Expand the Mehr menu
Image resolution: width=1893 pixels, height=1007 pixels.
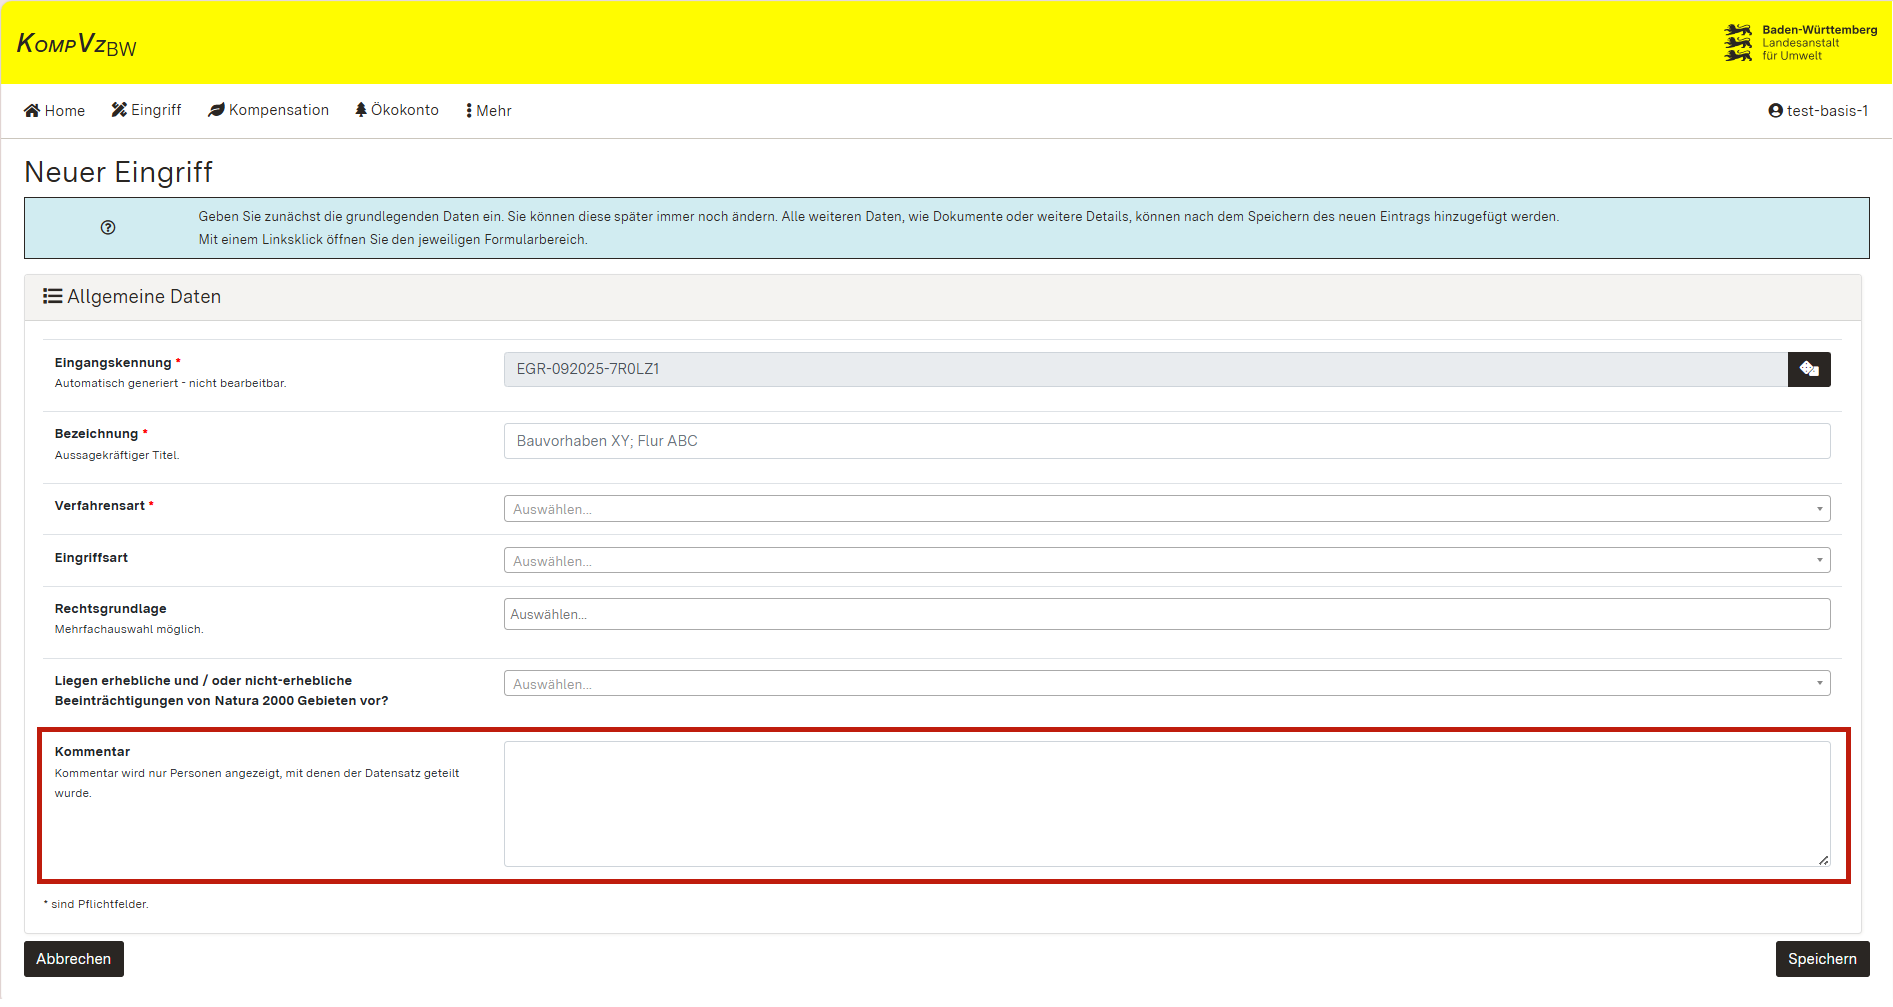(x=489, y=111)
